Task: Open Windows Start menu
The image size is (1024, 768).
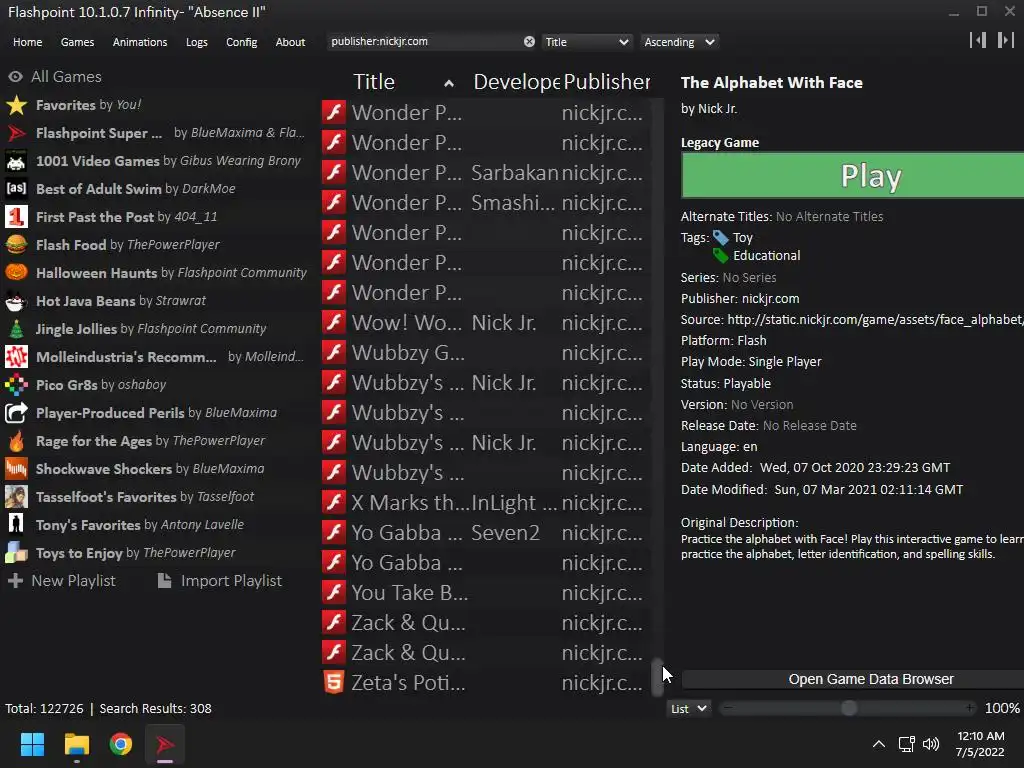Action: click(x=32, y=744)
